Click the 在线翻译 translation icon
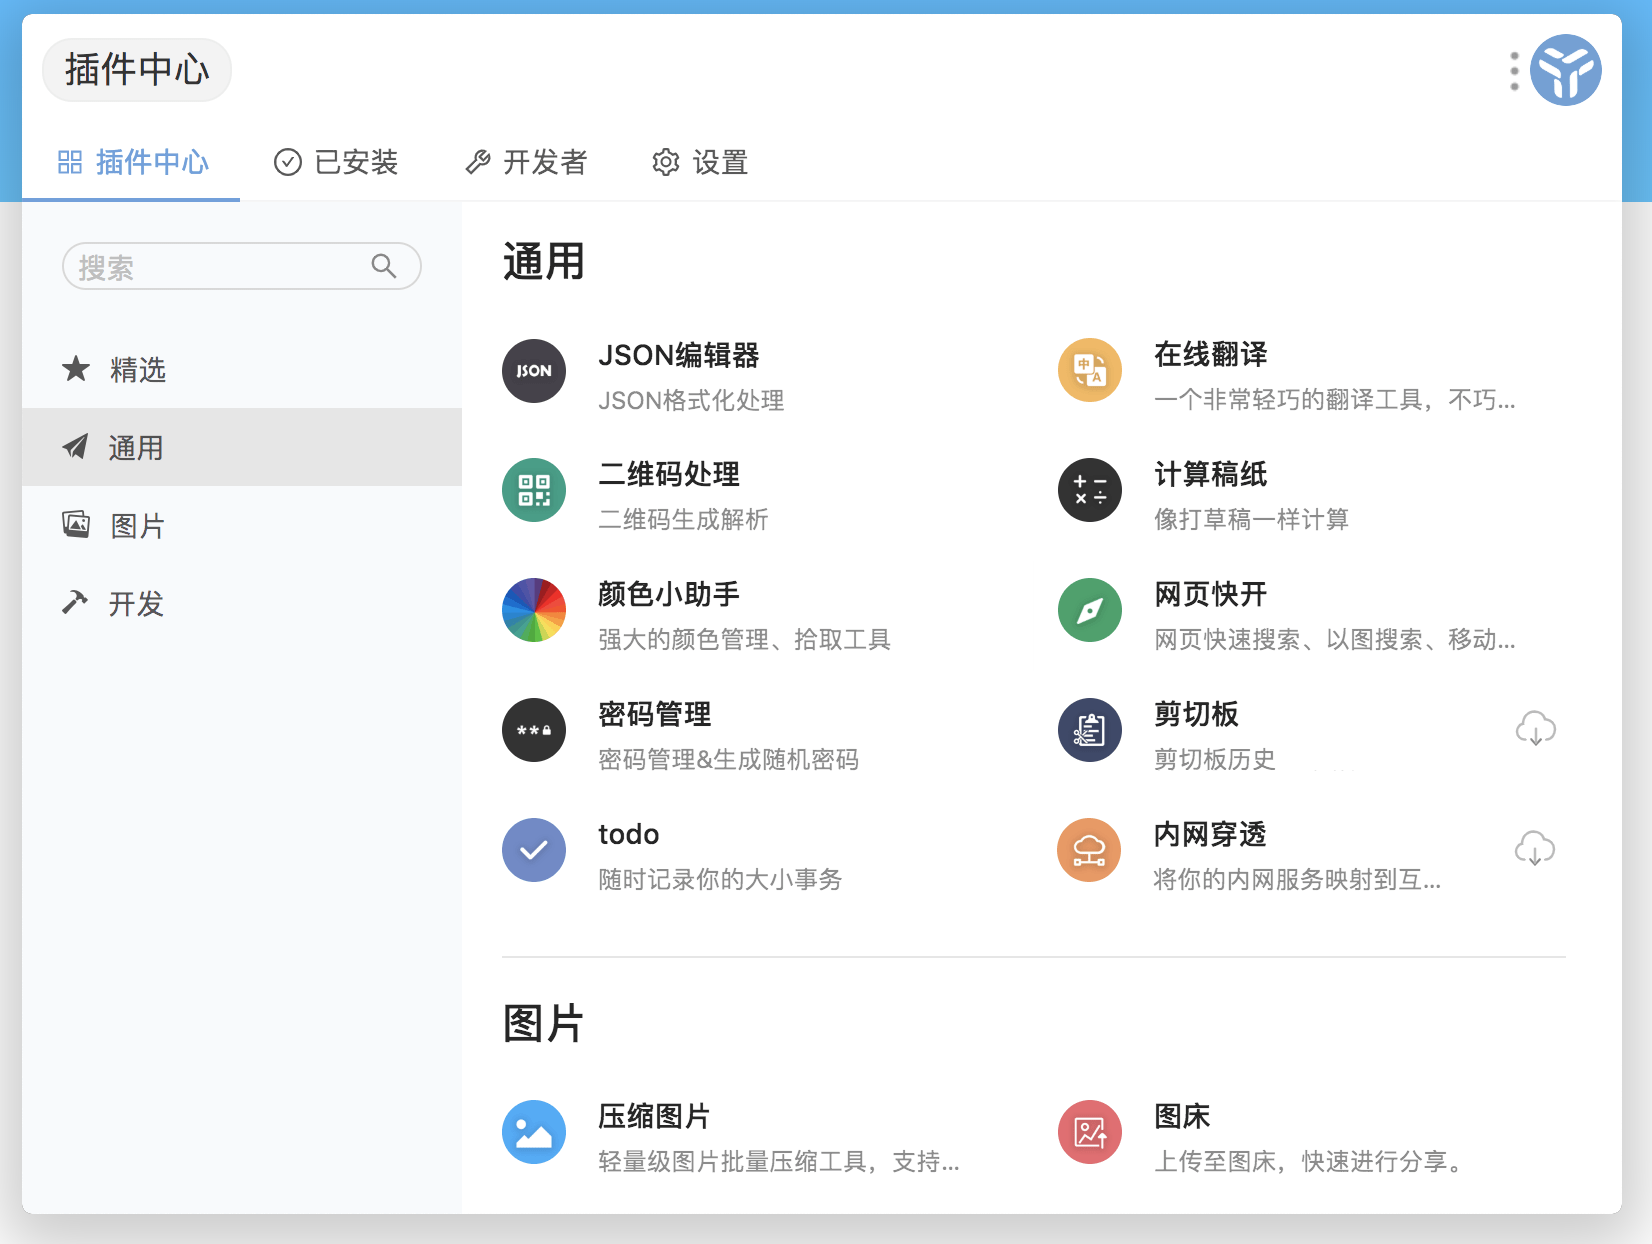Screen dimensions: 1652x1244 click(1090, 370)
